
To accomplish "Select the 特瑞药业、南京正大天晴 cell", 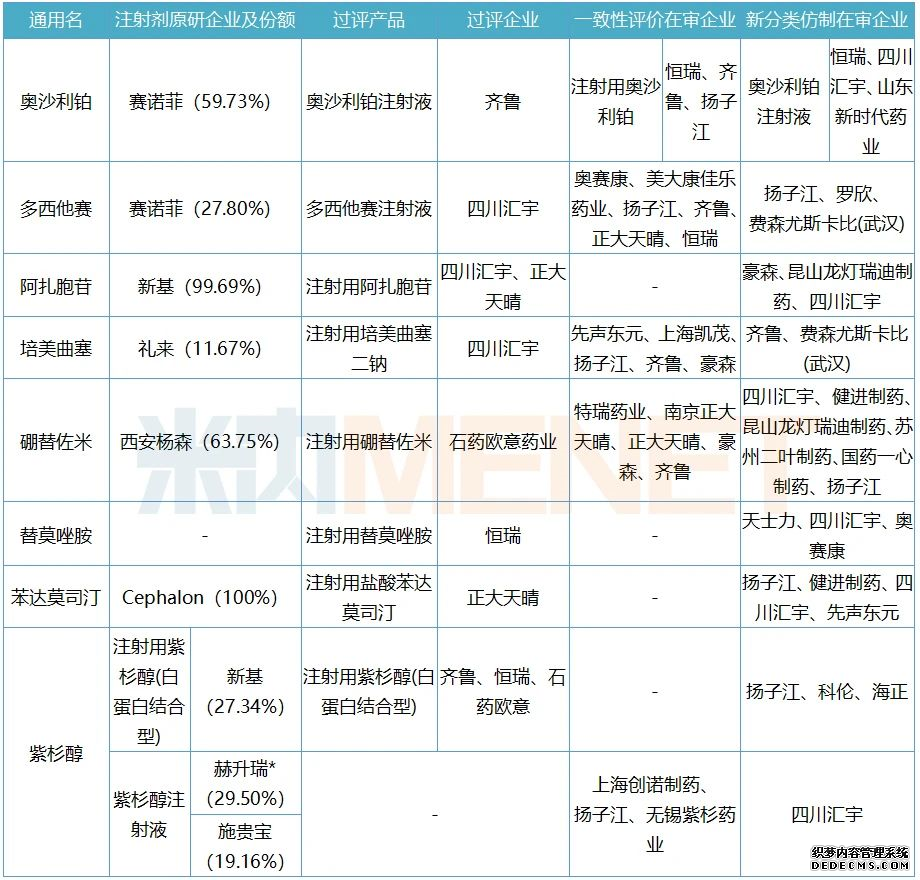I will [x=655, y=441].
